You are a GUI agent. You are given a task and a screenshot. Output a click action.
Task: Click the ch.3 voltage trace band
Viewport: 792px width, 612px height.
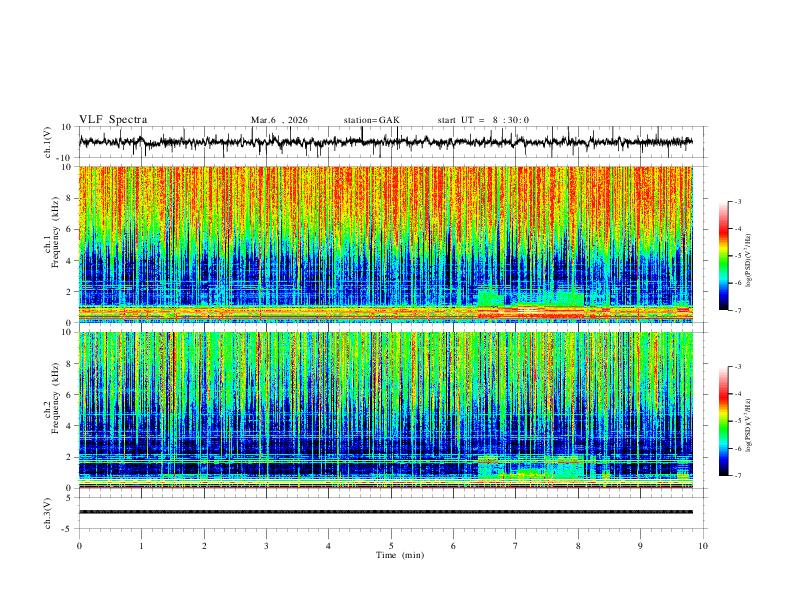pos(386,512)
